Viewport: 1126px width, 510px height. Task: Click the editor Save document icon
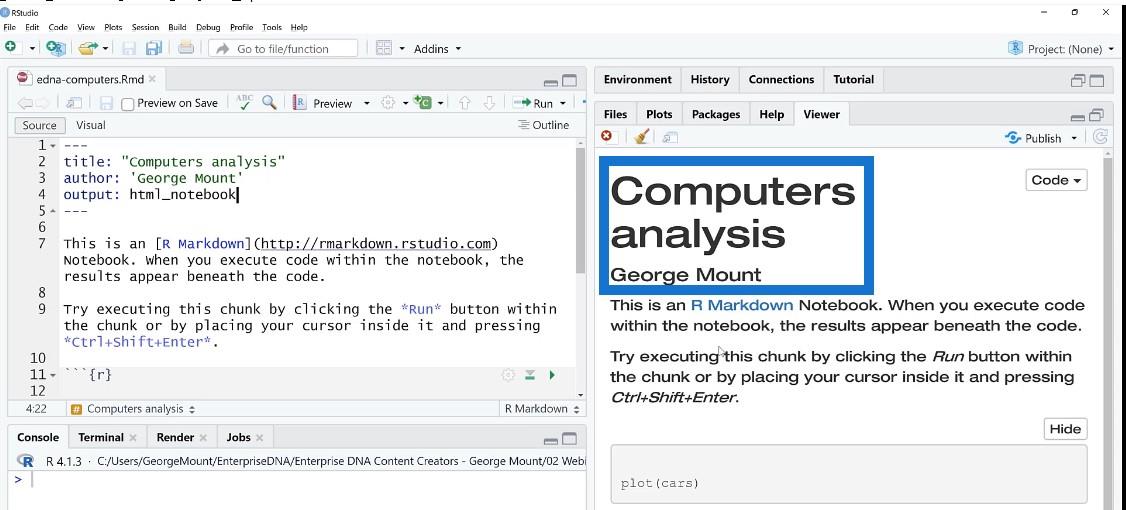click(106, 103)
